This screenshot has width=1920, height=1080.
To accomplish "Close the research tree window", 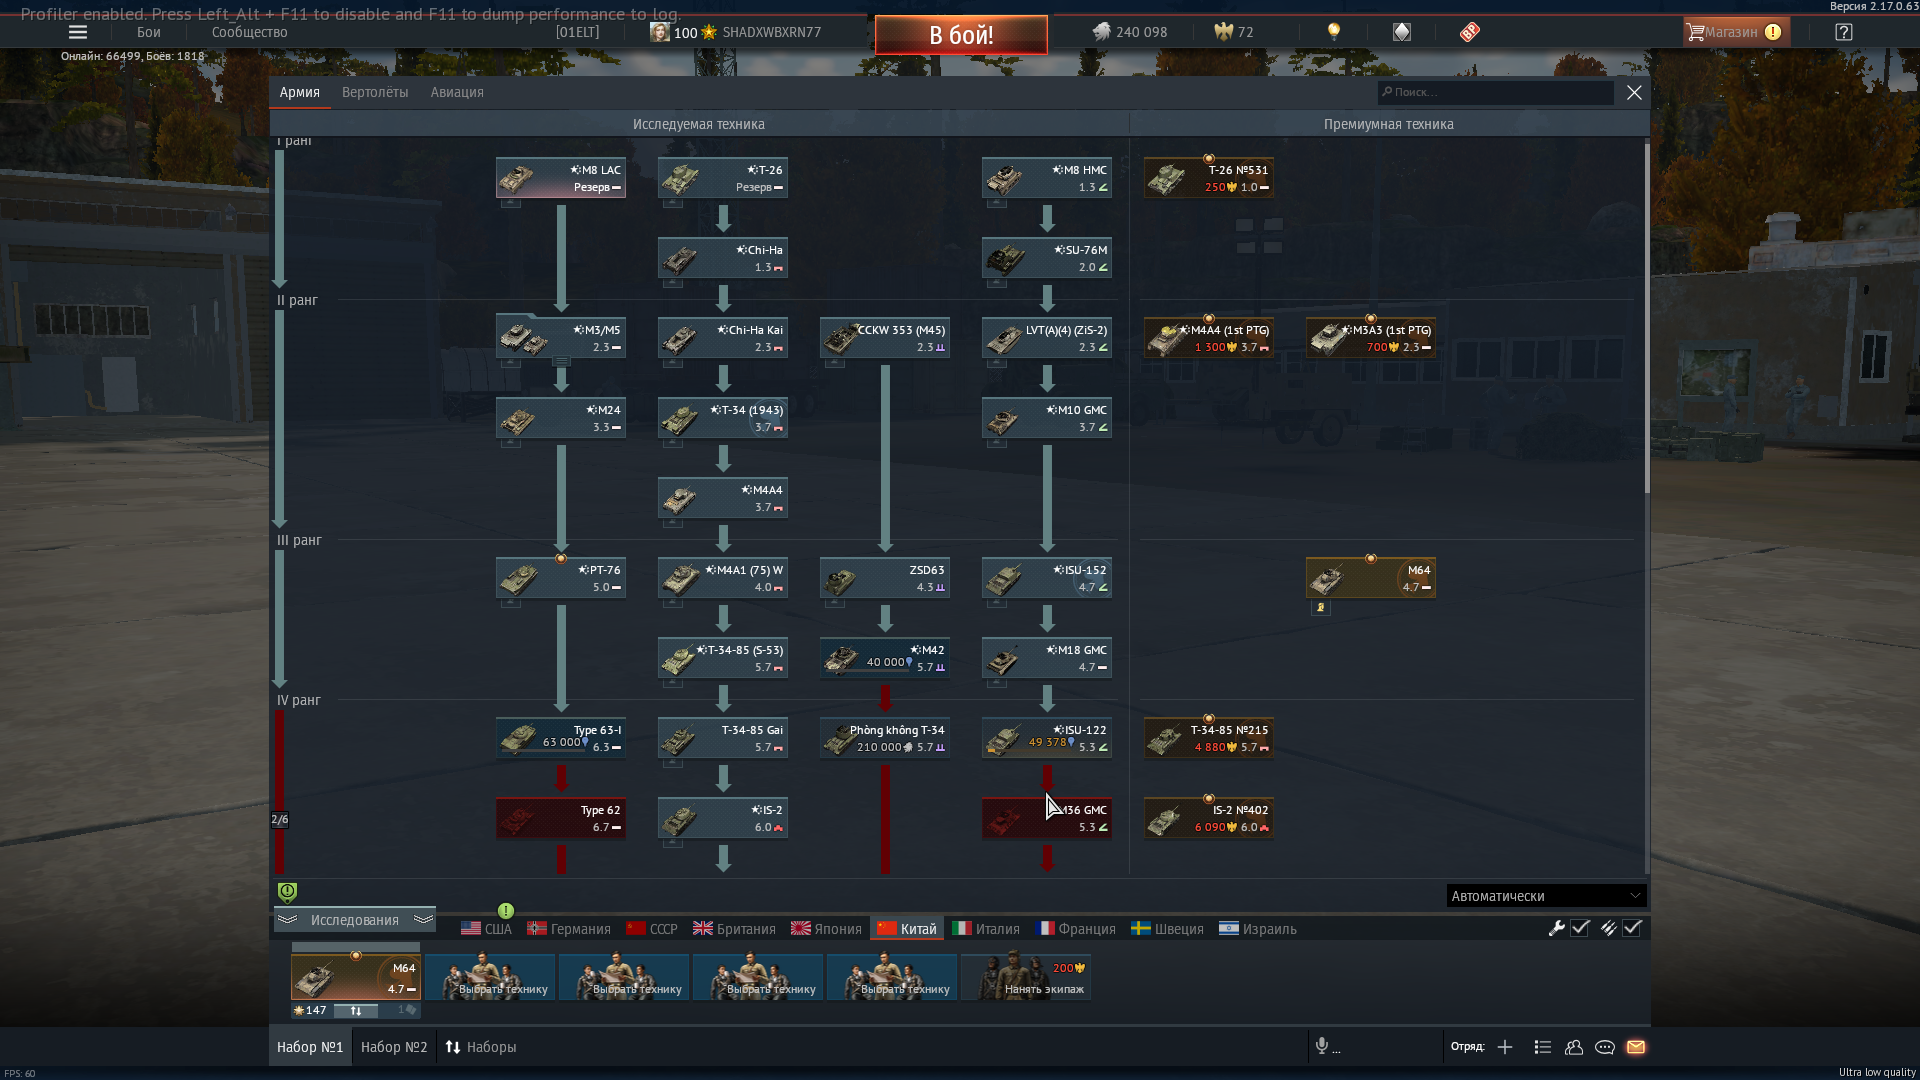I will [x=1634, y=92].
